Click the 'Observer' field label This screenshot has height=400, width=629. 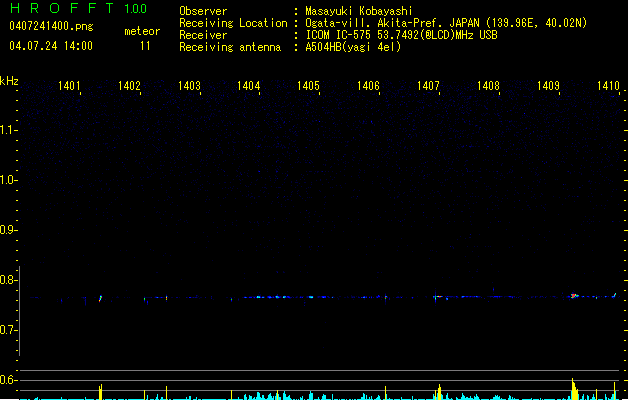click(203, 11)
